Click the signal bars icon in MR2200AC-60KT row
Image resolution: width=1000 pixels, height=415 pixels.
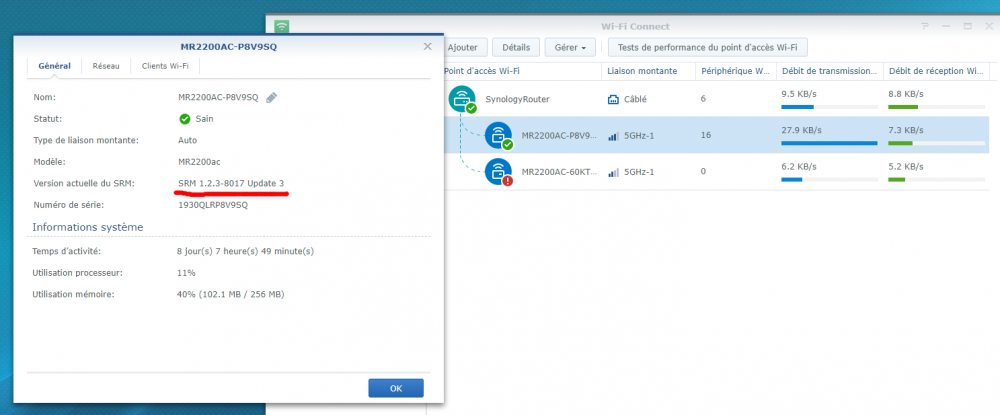(613, 172)
